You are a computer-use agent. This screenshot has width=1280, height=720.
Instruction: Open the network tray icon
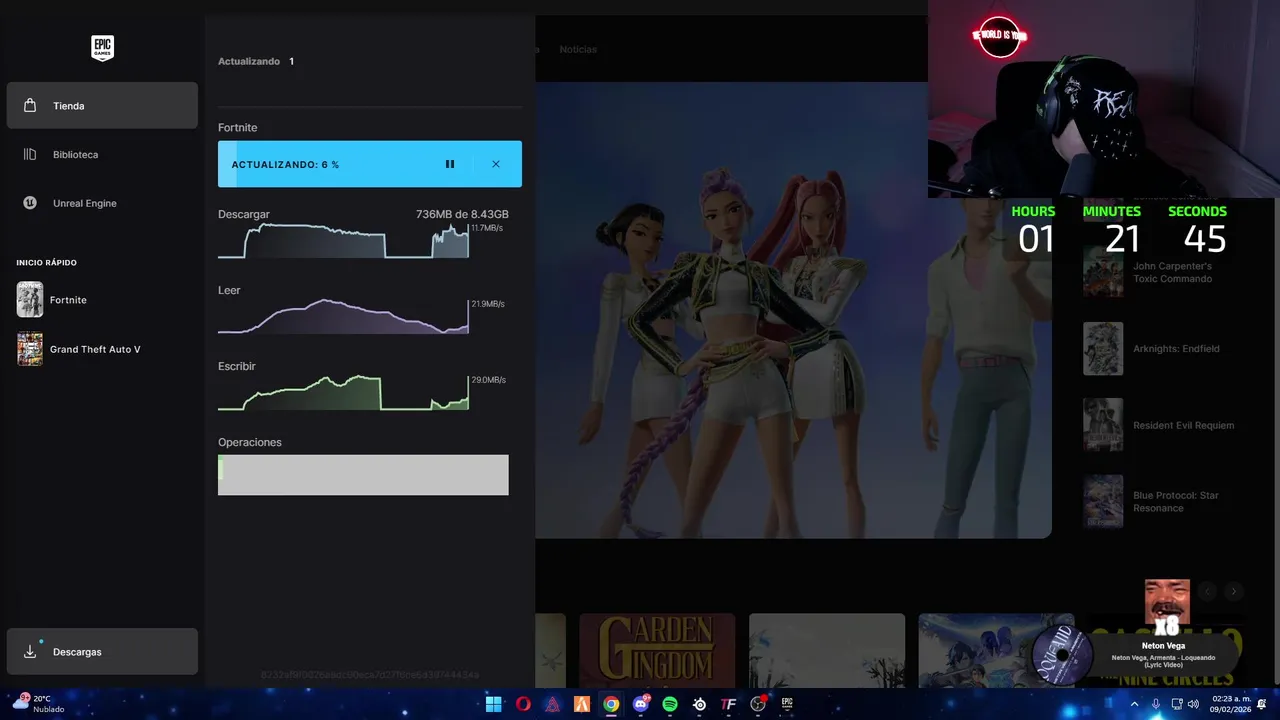point(1177,704)
